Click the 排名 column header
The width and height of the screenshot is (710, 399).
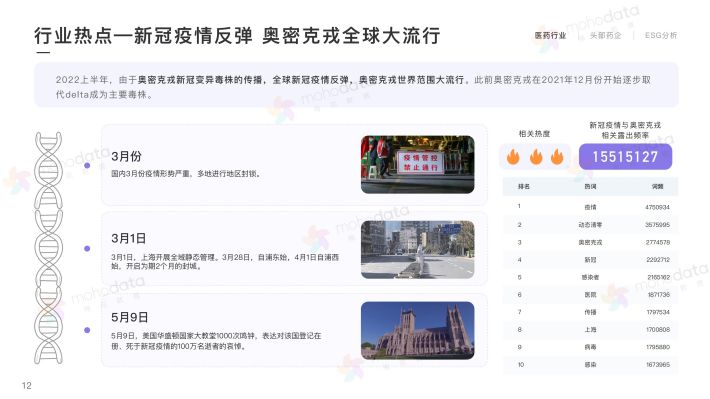[x=524, y=187]
